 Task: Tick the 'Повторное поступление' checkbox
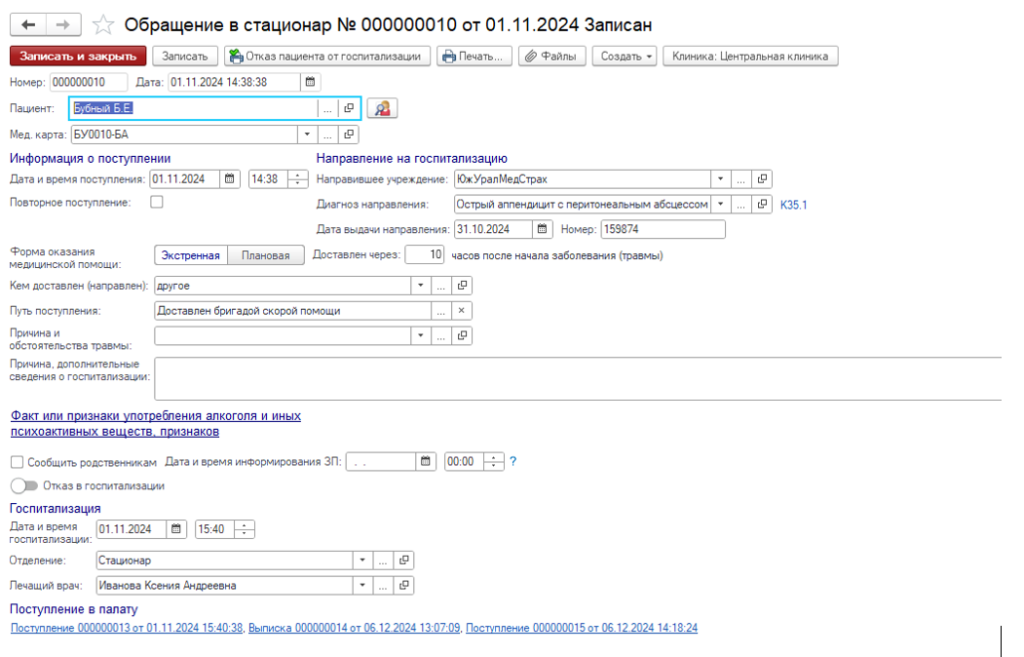157,202
